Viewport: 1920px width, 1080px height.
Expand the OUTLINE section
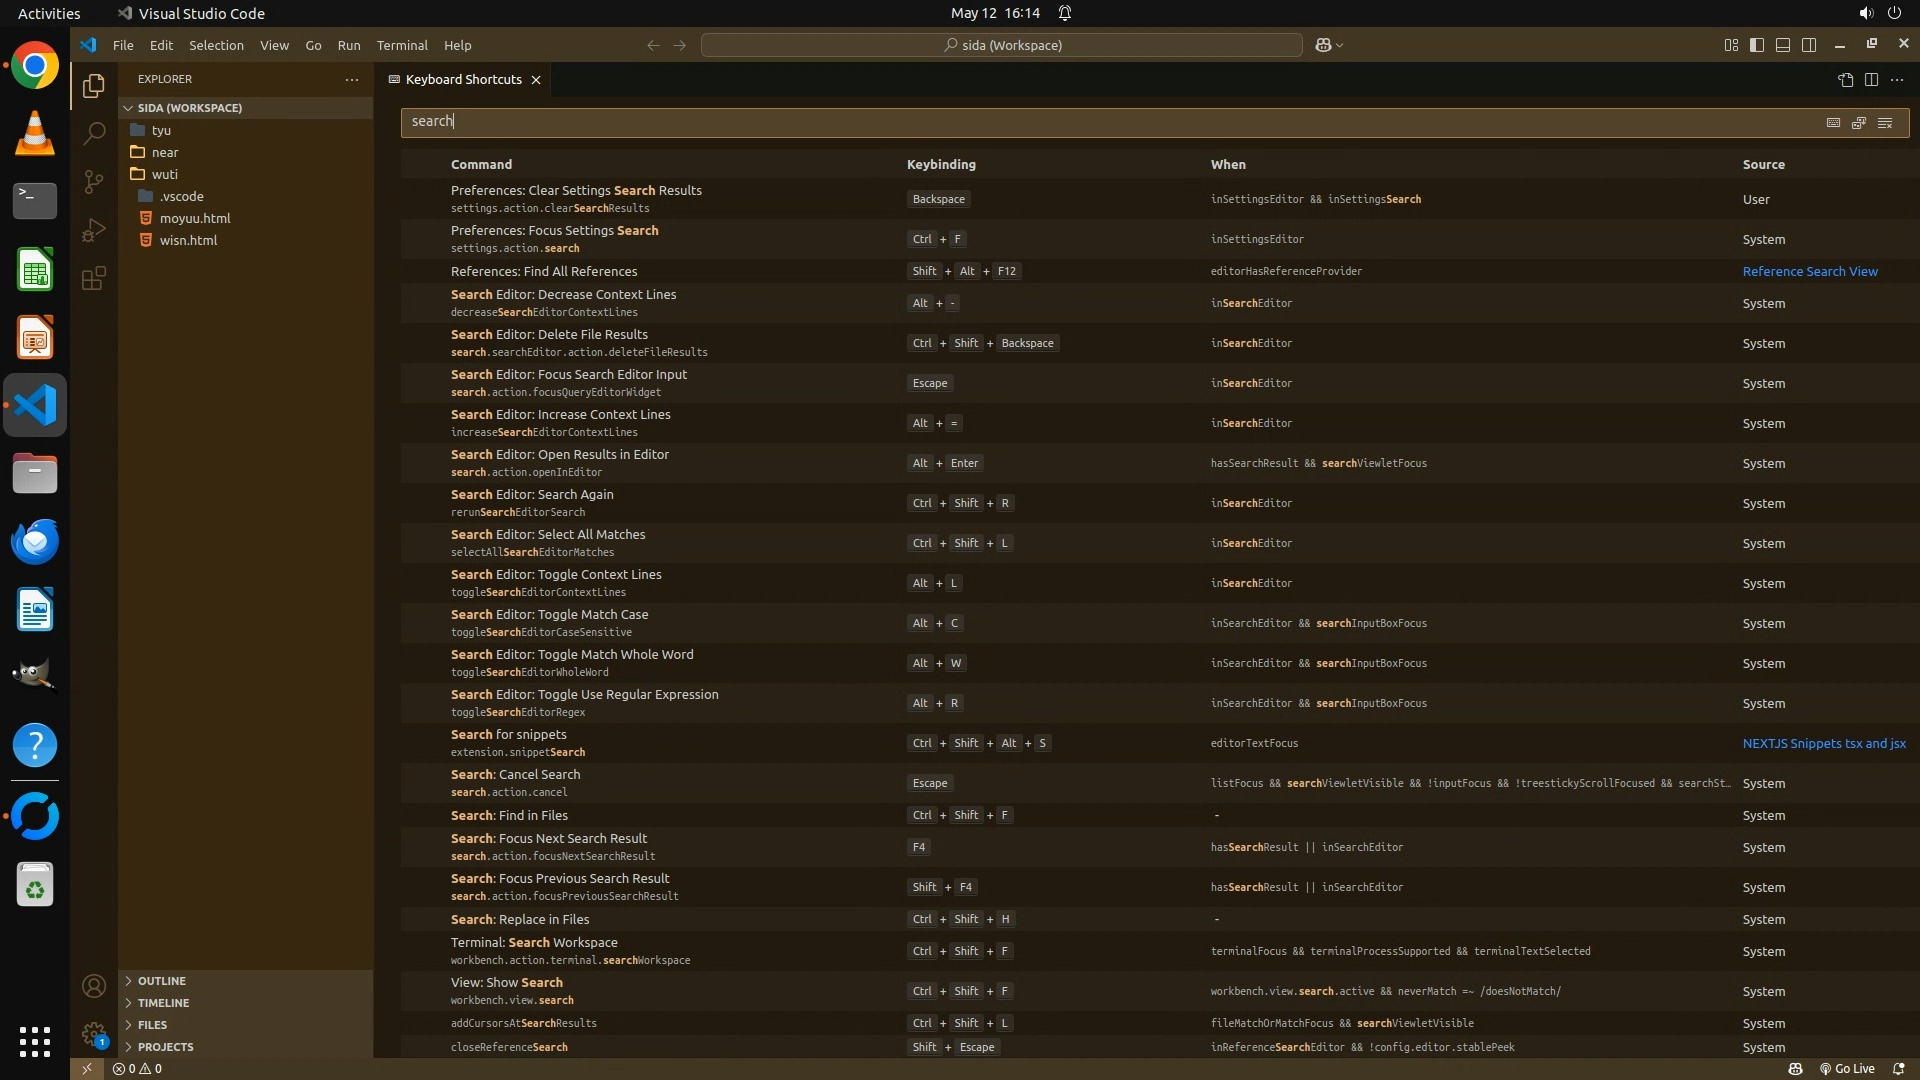(x=162, y=981)
